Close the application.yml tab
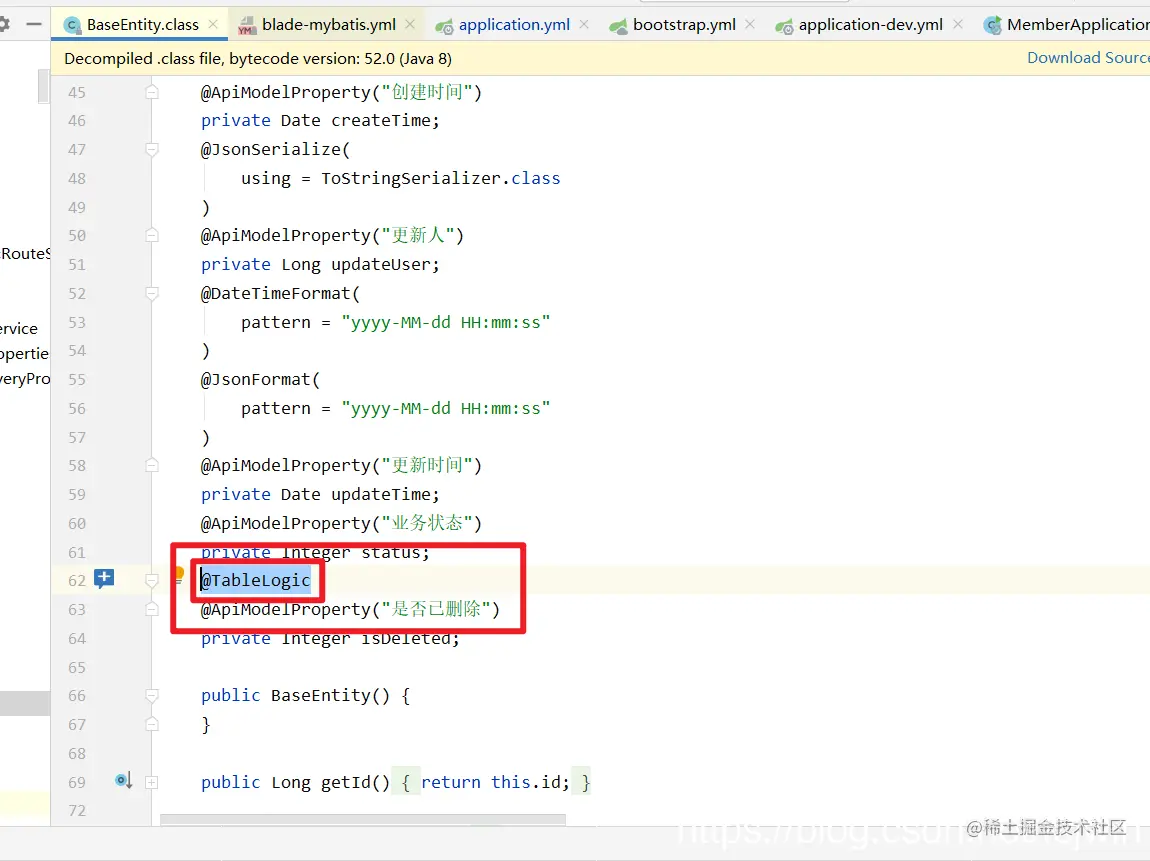1150x861 pixels. (x=584, y=24)
